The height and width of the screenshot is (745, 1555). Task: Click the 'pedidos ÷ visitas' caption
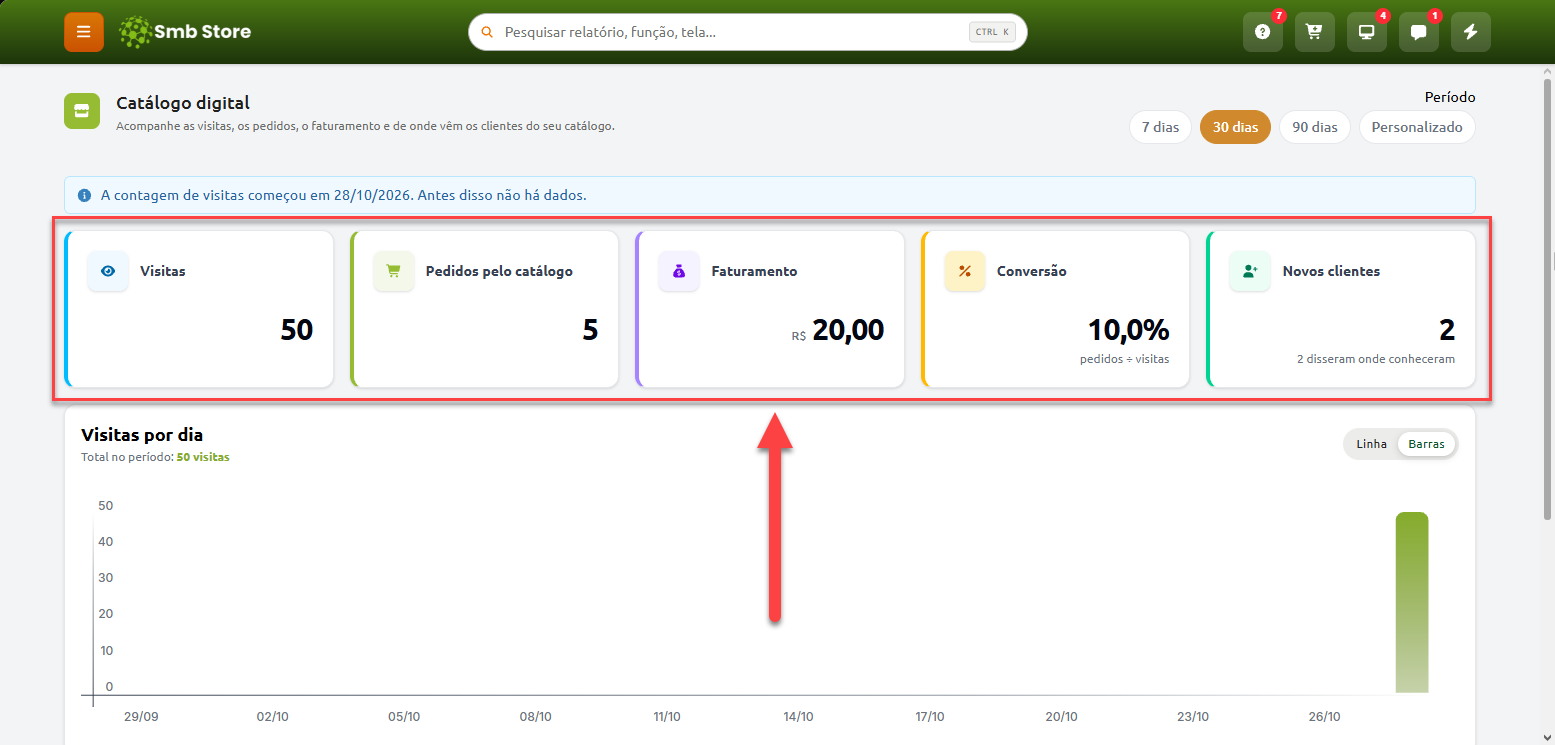[x=1124, y=359]
